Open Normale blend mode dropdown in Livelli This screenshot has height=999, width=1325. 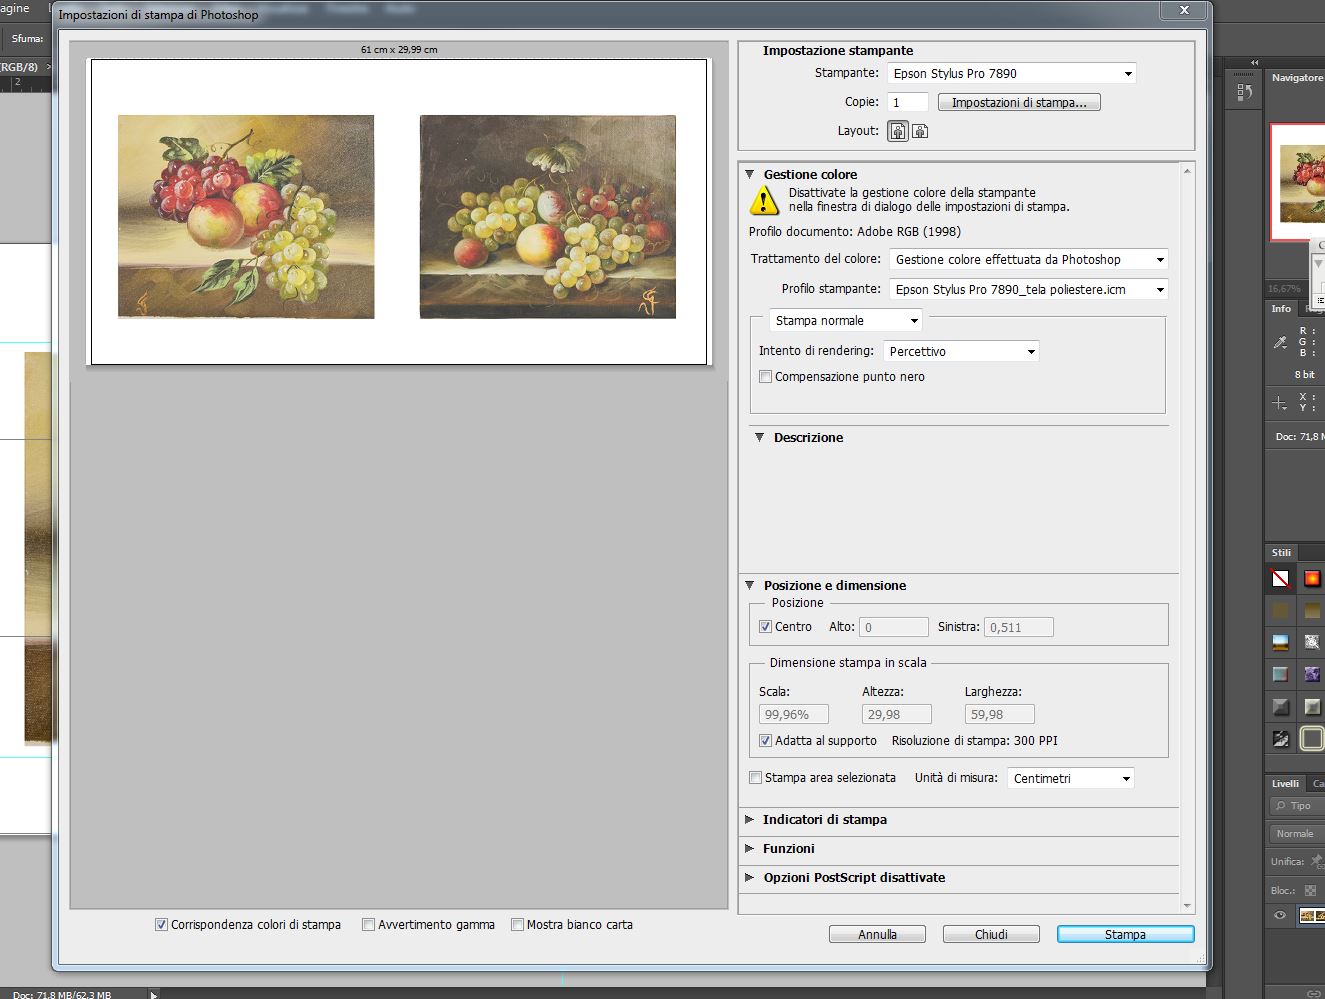[x=1297, y=834]
